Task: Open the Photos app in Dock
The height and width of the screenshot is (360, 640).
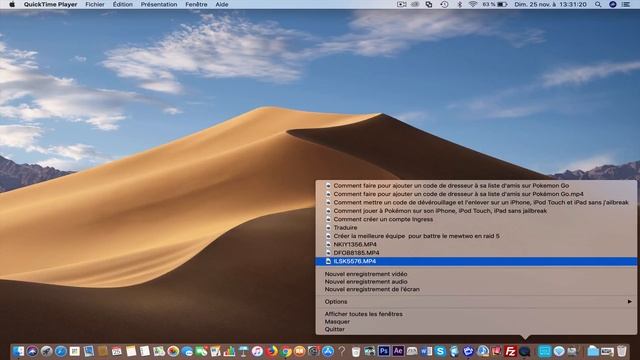Action: pyautogui.click(x=173, y=351)
